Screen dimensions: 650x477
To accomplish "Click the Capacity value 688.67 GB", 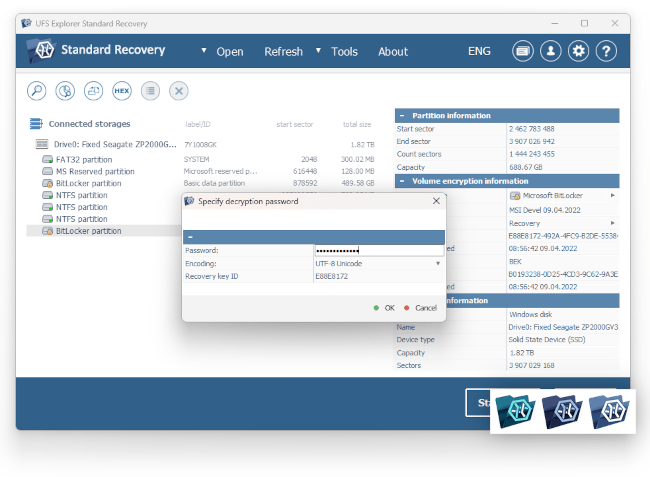I will [526, 167].
